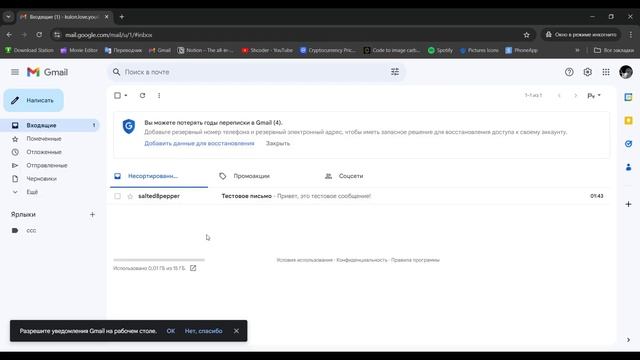Open the Конфиденциальность footer link
The image size is (640, 360).
coord(362,260)
